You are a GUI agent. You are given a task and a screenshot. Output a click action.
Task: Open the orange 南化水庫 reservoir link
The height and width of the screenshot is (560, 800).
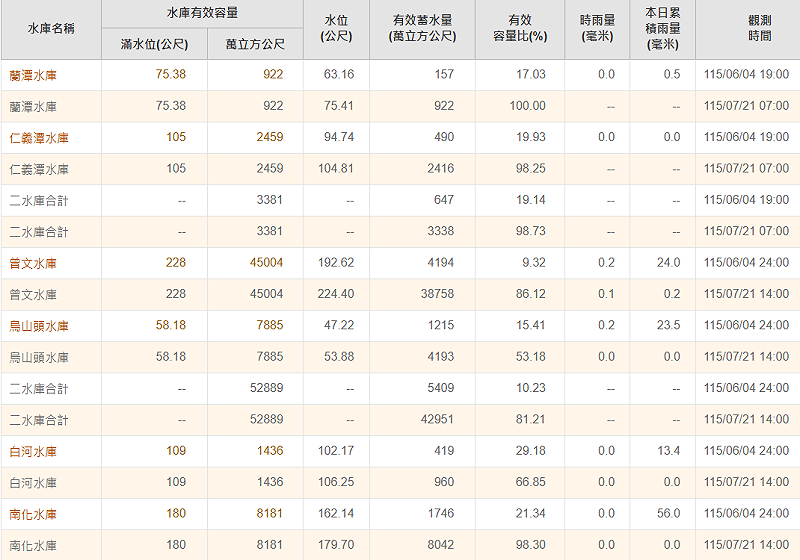(33, 515)
